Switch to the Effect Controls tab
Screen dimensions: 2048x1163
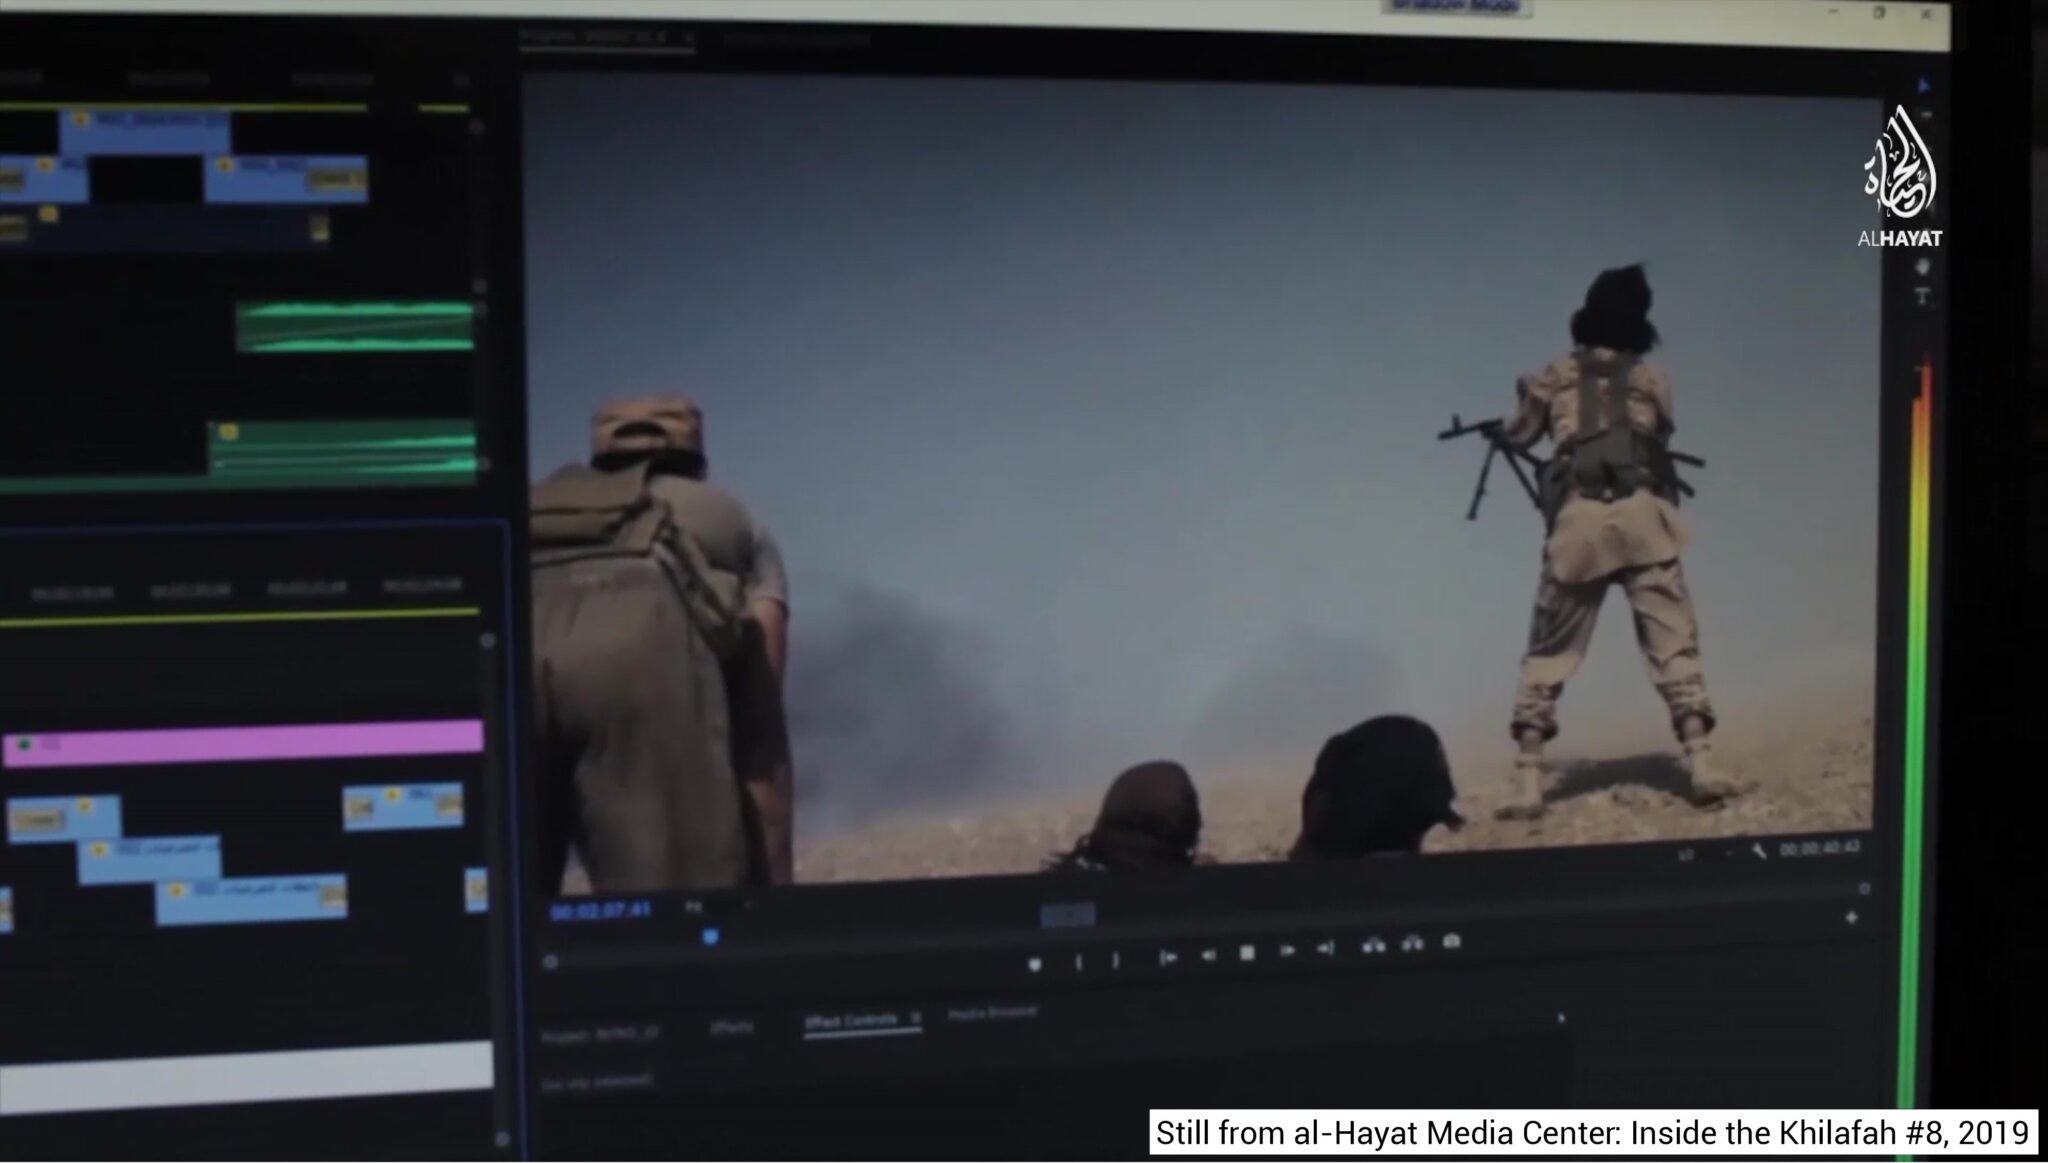(x=851, y=1021)
